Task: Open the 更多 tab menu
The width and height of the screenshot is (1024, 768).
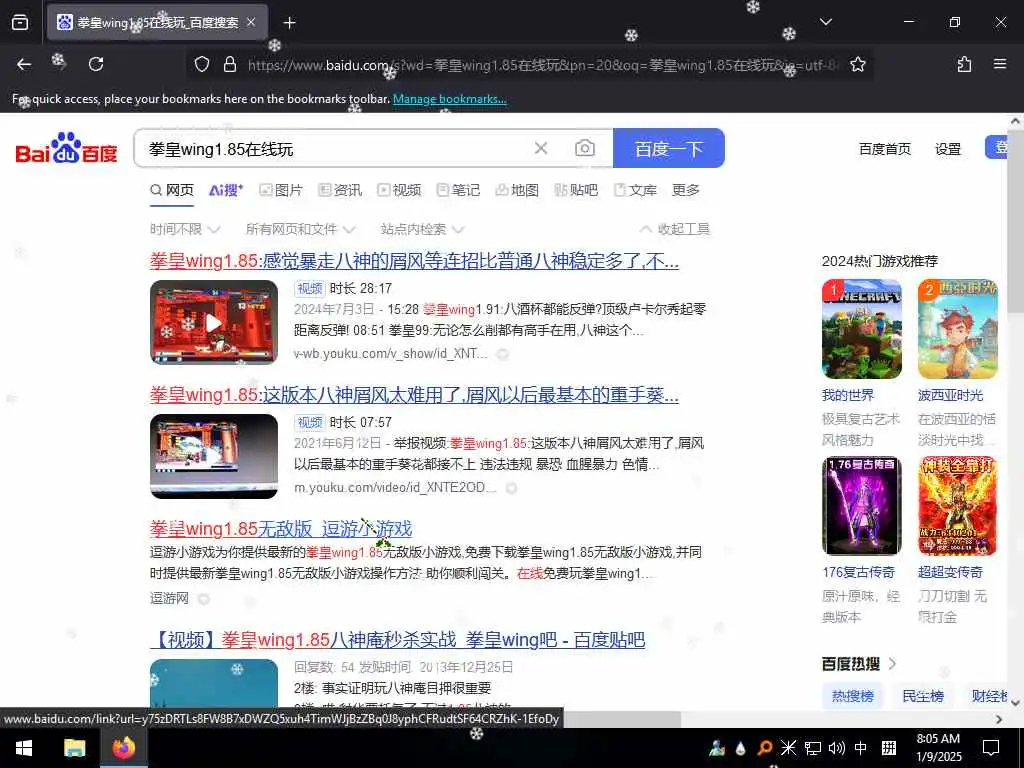Action: [x=686, y=190]
